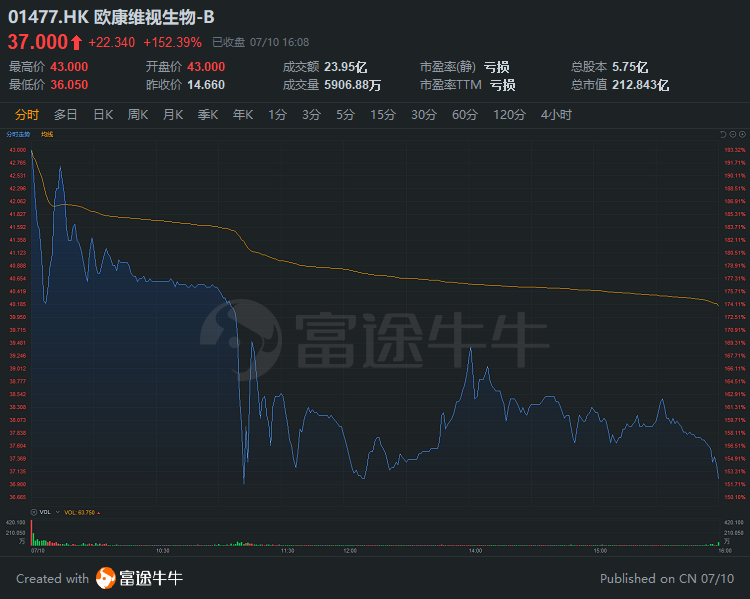Click the percent change +152.39%
Screen dimensions: 750x599
(173, 43)
